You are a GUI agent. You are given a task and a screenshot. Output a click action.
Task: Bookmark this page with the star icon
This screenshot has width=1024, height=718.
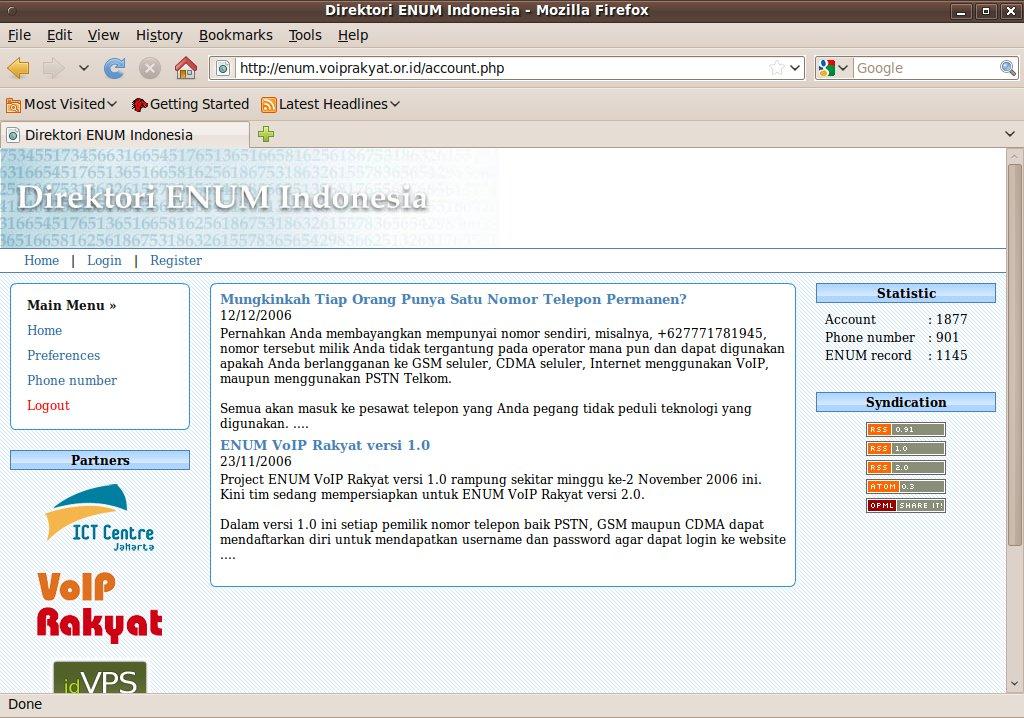pyautogui.click(x=776, y=68)
